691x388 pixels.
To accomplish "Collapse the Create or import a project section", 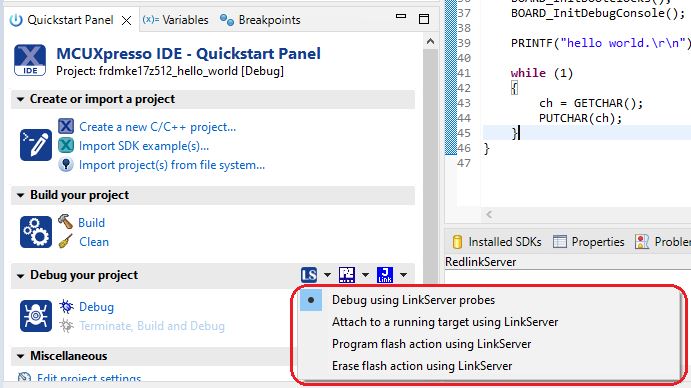I will (20, 100).
